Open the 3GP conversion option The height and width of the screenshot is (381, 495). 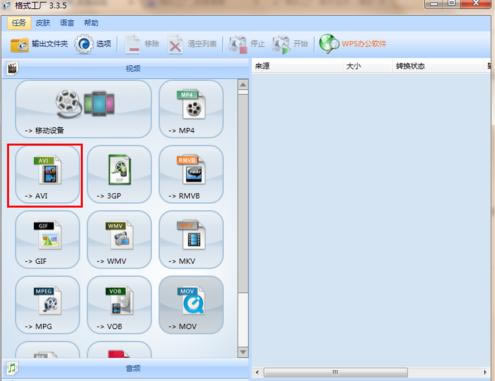pyautogui.click(x=119, y=175)
